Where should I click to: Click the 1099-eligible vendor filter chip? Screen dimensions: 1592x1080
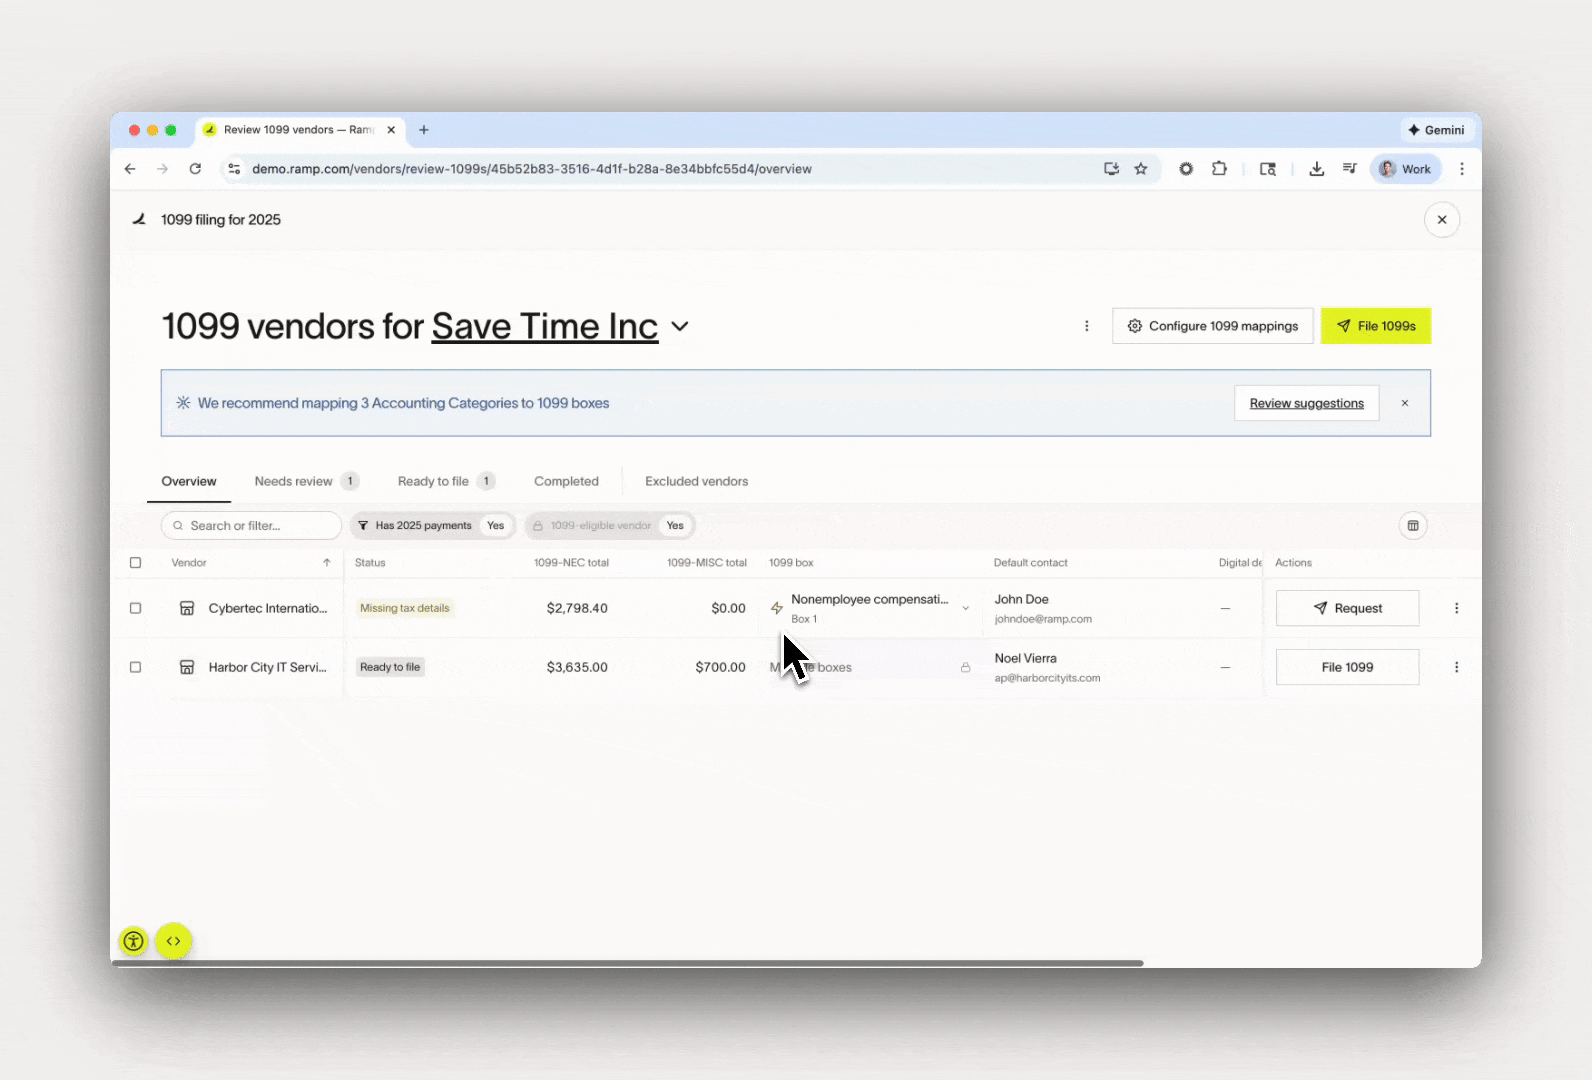pyautogui.click(x=609, y=525)
